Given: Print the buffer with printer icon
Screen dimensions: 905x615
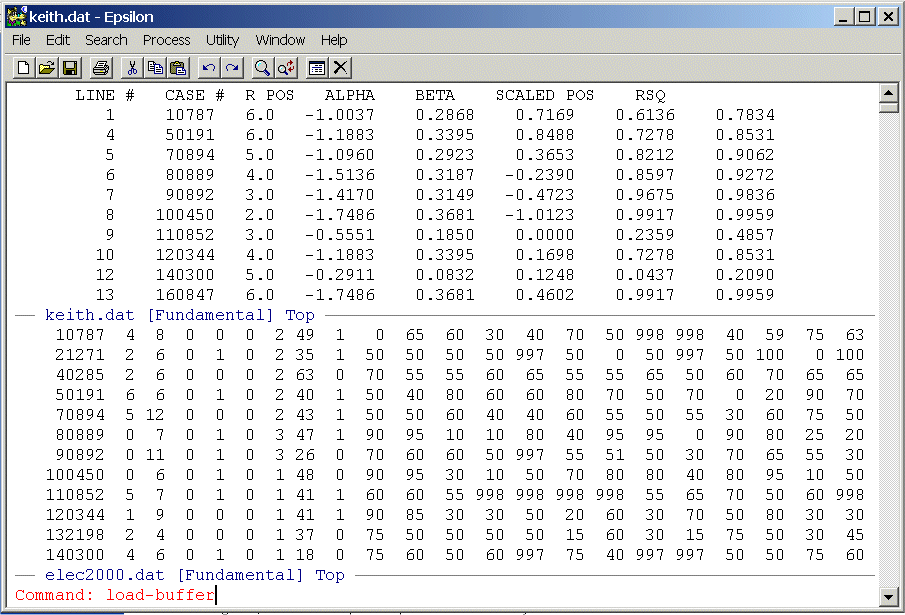Looking at the screenshot, I should pos(100,68).
